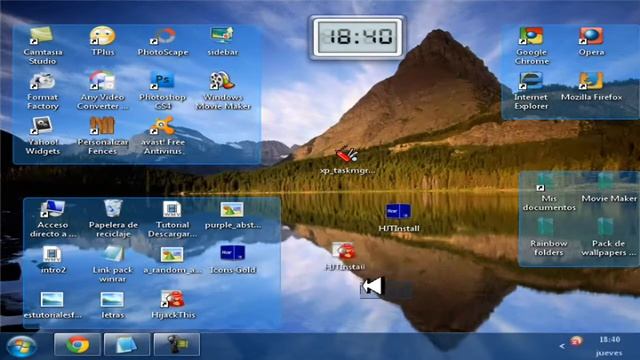Screen dimensions: 640x360
Task: Open Papelera de reciclaje recycle bin
Action: click(x=113, y=219)
